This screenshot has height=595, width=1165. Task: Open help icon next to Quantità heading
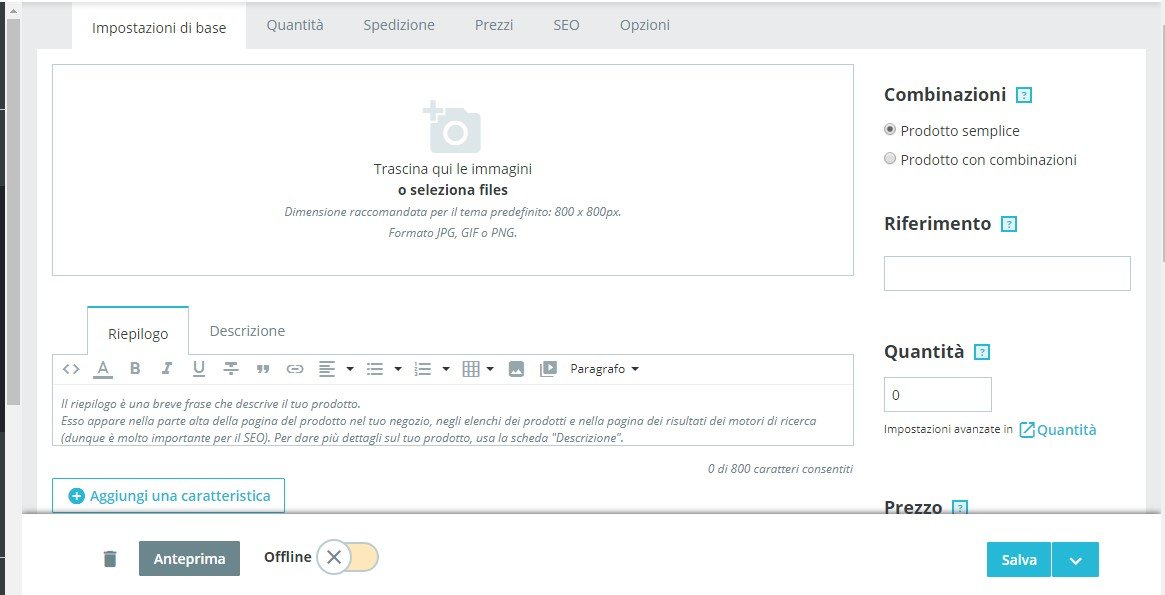coord(982,352)
